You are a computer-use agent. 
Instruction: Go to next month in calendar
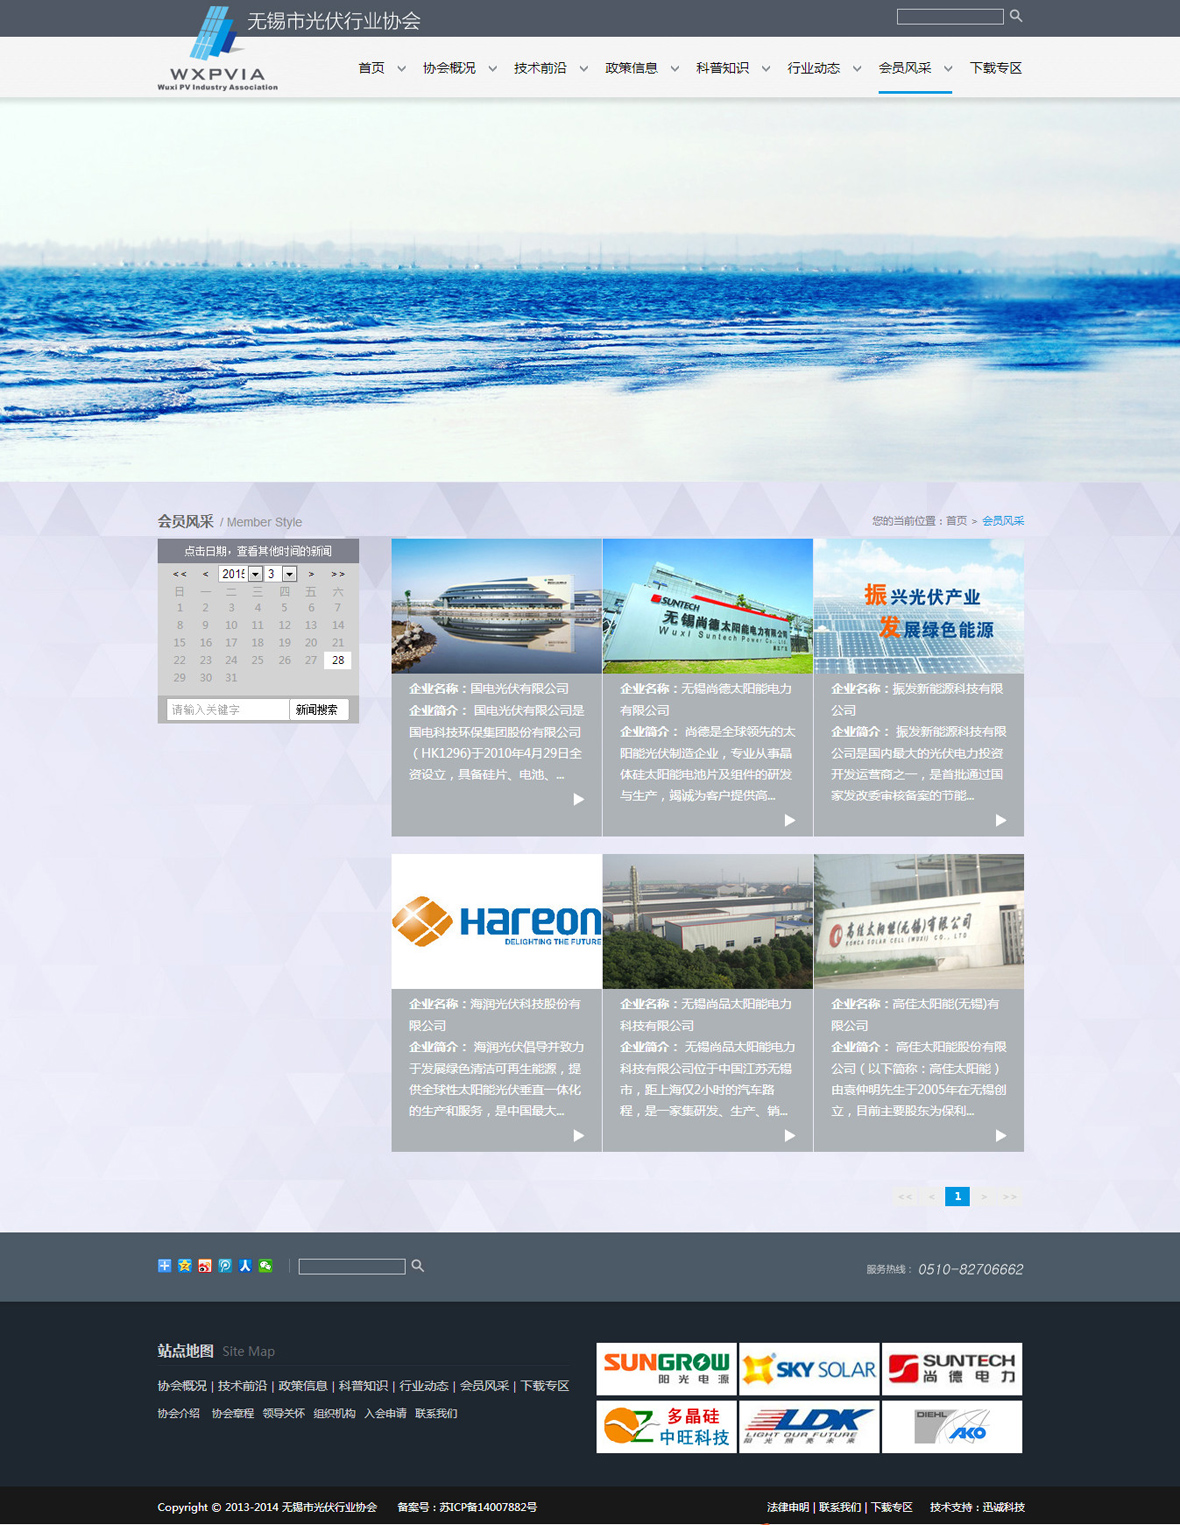pos(311,574)
